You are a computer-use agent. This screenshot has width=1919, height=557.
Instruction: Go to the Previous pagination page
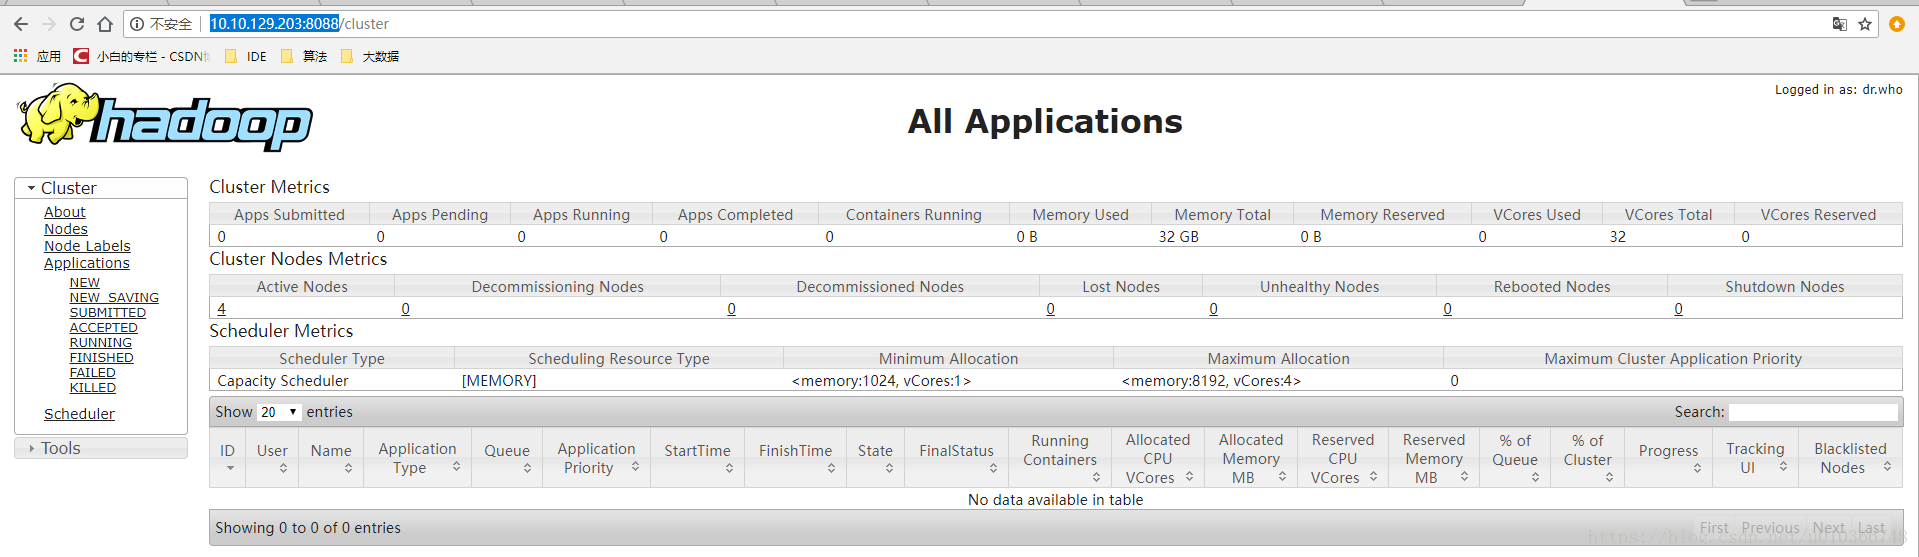[1770, 528]
